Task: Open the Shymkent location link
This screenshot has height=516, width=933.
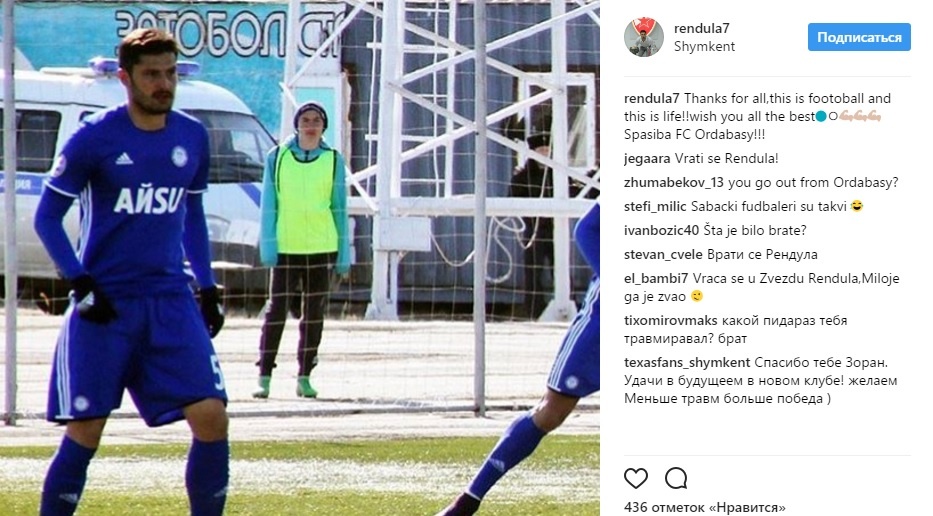Action: pyautogui.click(x=704, y=46)
